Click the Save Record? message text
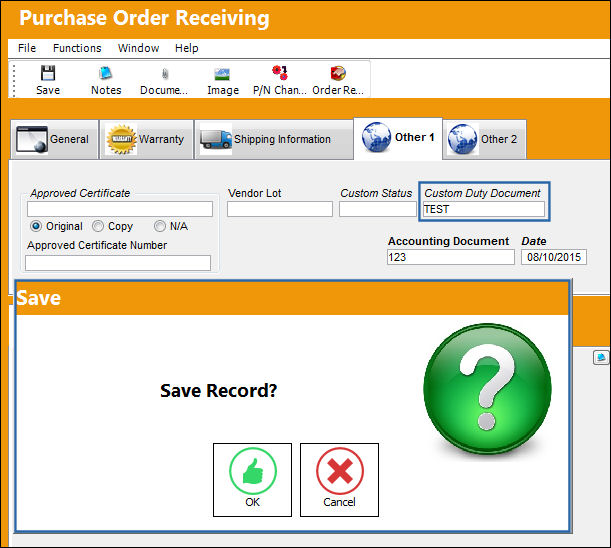 pyautogui.click(x=219, y=391)
